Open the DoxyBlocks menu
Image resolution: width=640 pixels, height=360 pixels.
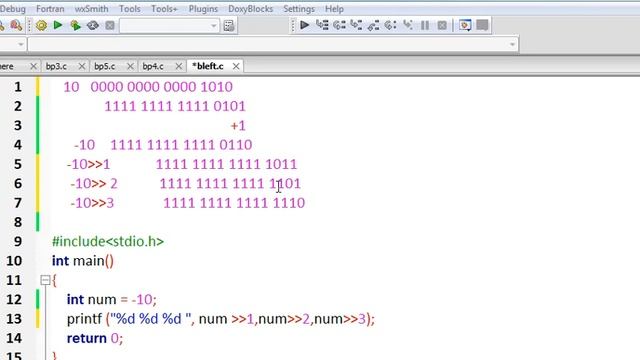251,9
